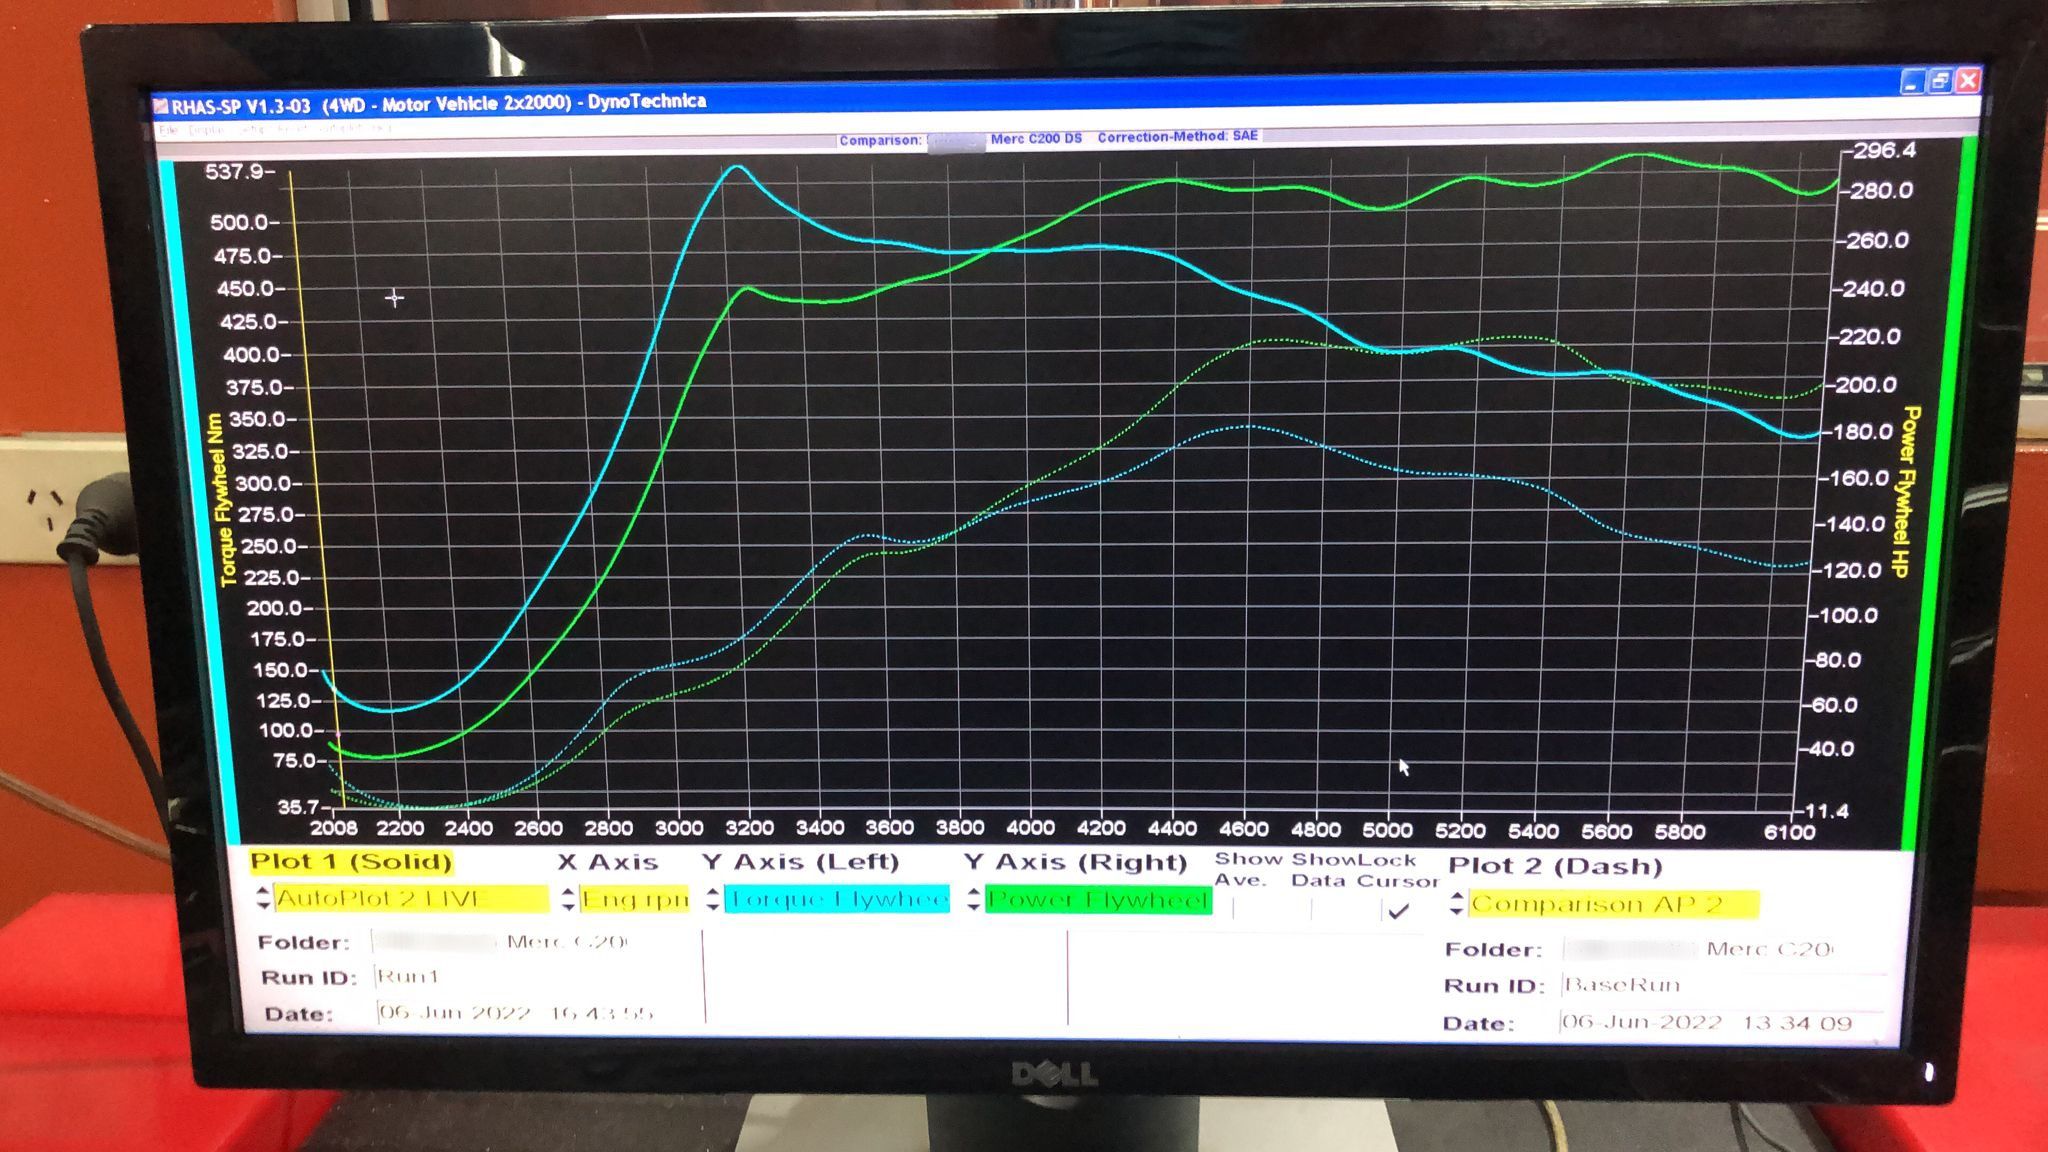The width and height of the screenshot is (2048, 1152).
Task: Click the crosshair marker on the graph
Action: (394, 298)
